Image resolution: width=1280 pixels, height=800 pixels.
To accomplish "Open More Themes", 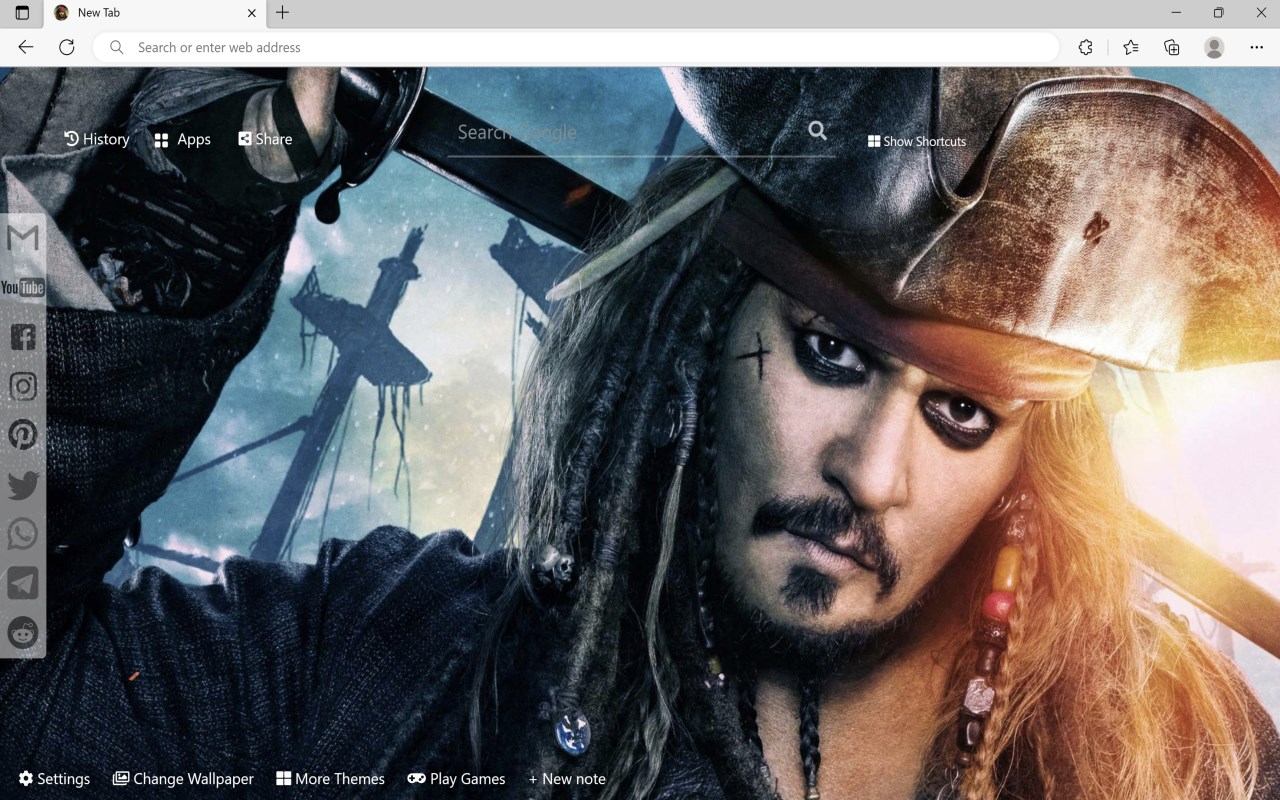I will click(x=330, y=779).
